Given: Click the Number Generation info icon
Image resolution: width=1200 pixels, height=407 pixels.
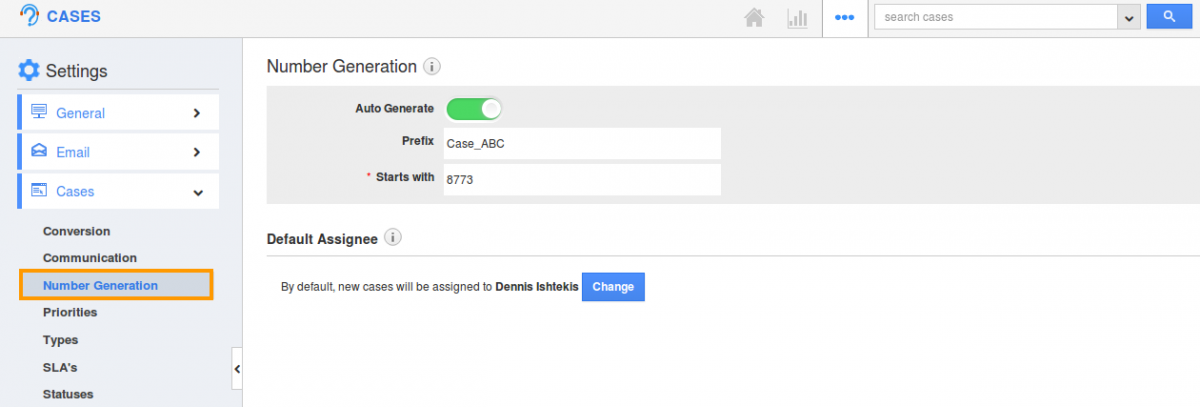Looking at the screenshot, I should (x=432, y=67).
